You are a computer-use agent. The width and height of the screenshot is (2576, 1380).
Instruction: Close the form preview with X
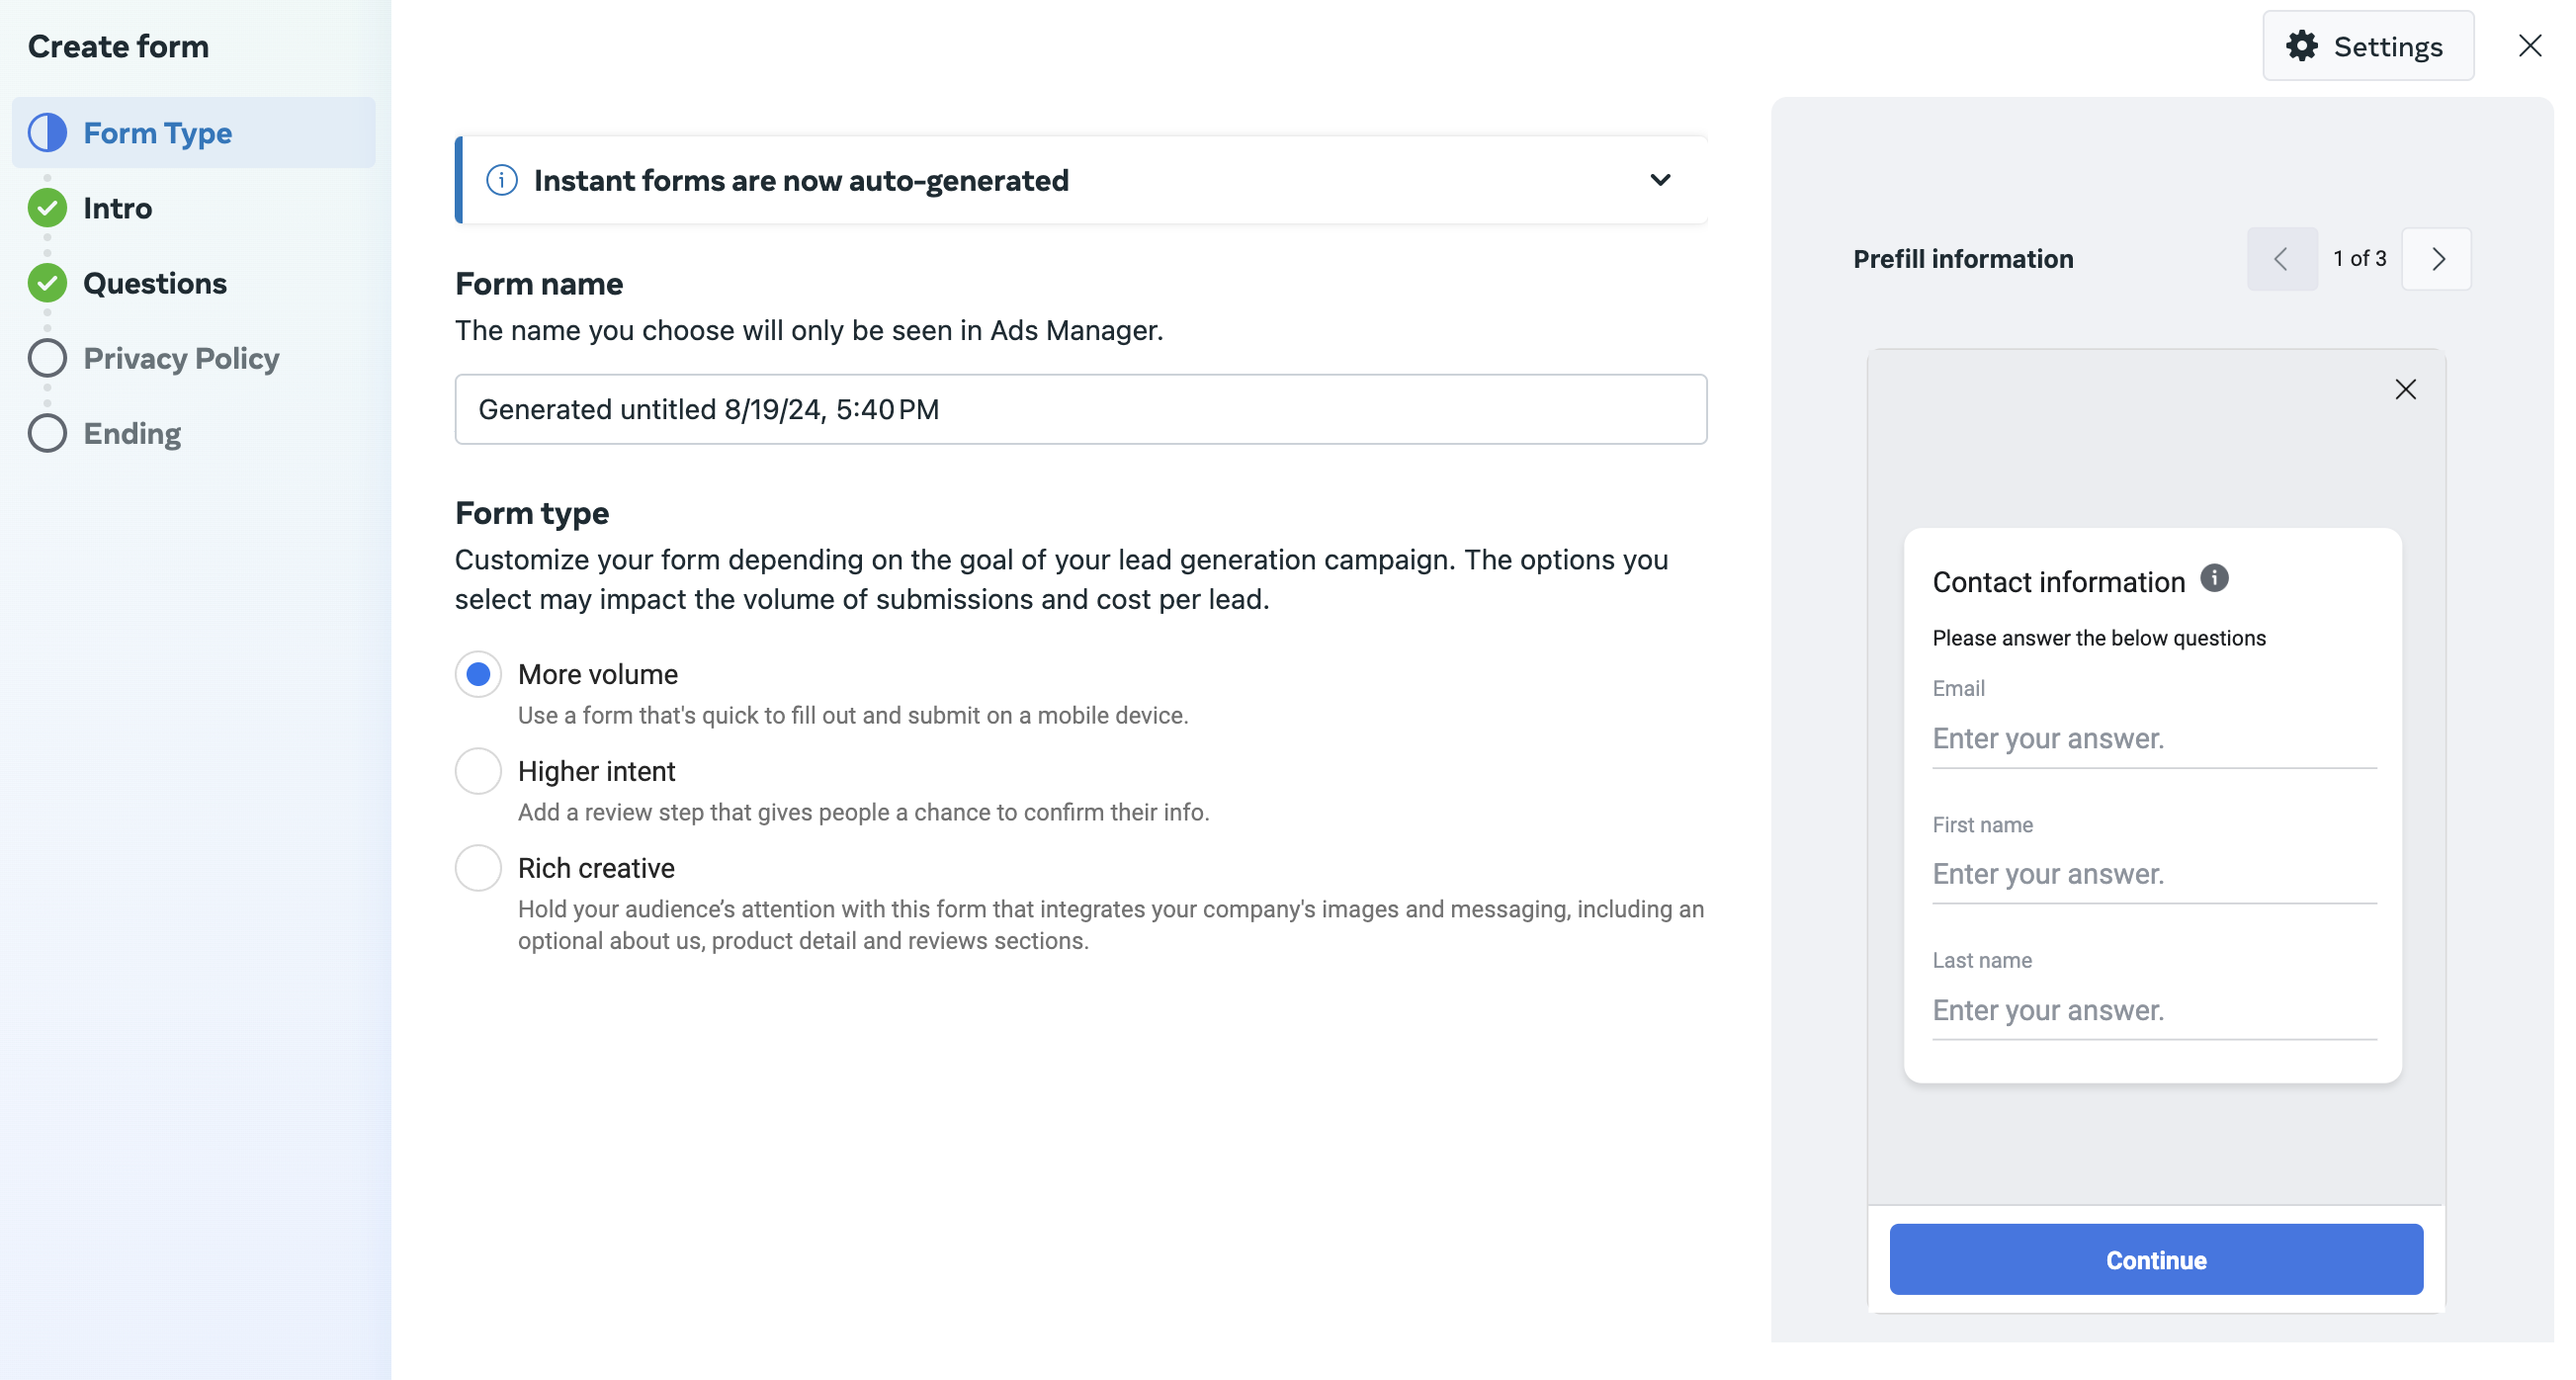[x=2405, y=389]
